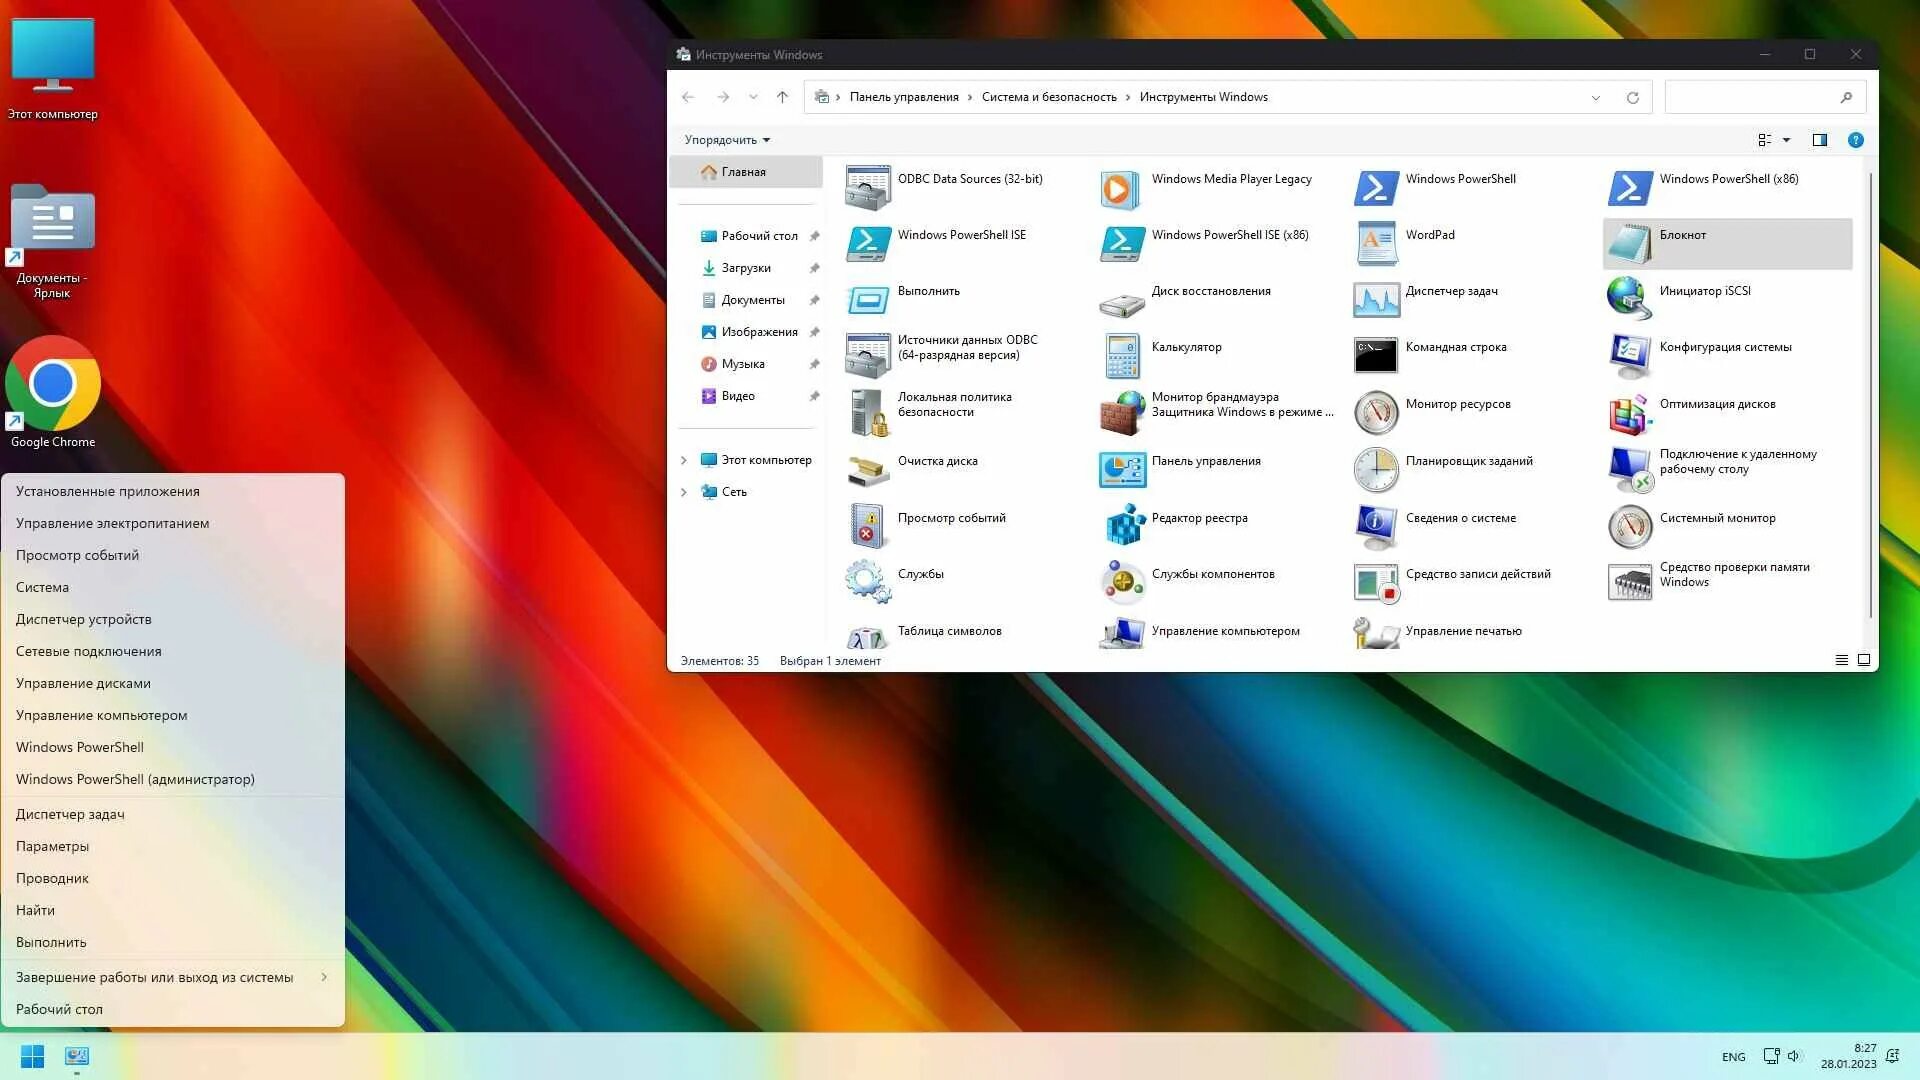Click the Back navigation arrow
This screenshot has width=1920, height=1080.
688,97
